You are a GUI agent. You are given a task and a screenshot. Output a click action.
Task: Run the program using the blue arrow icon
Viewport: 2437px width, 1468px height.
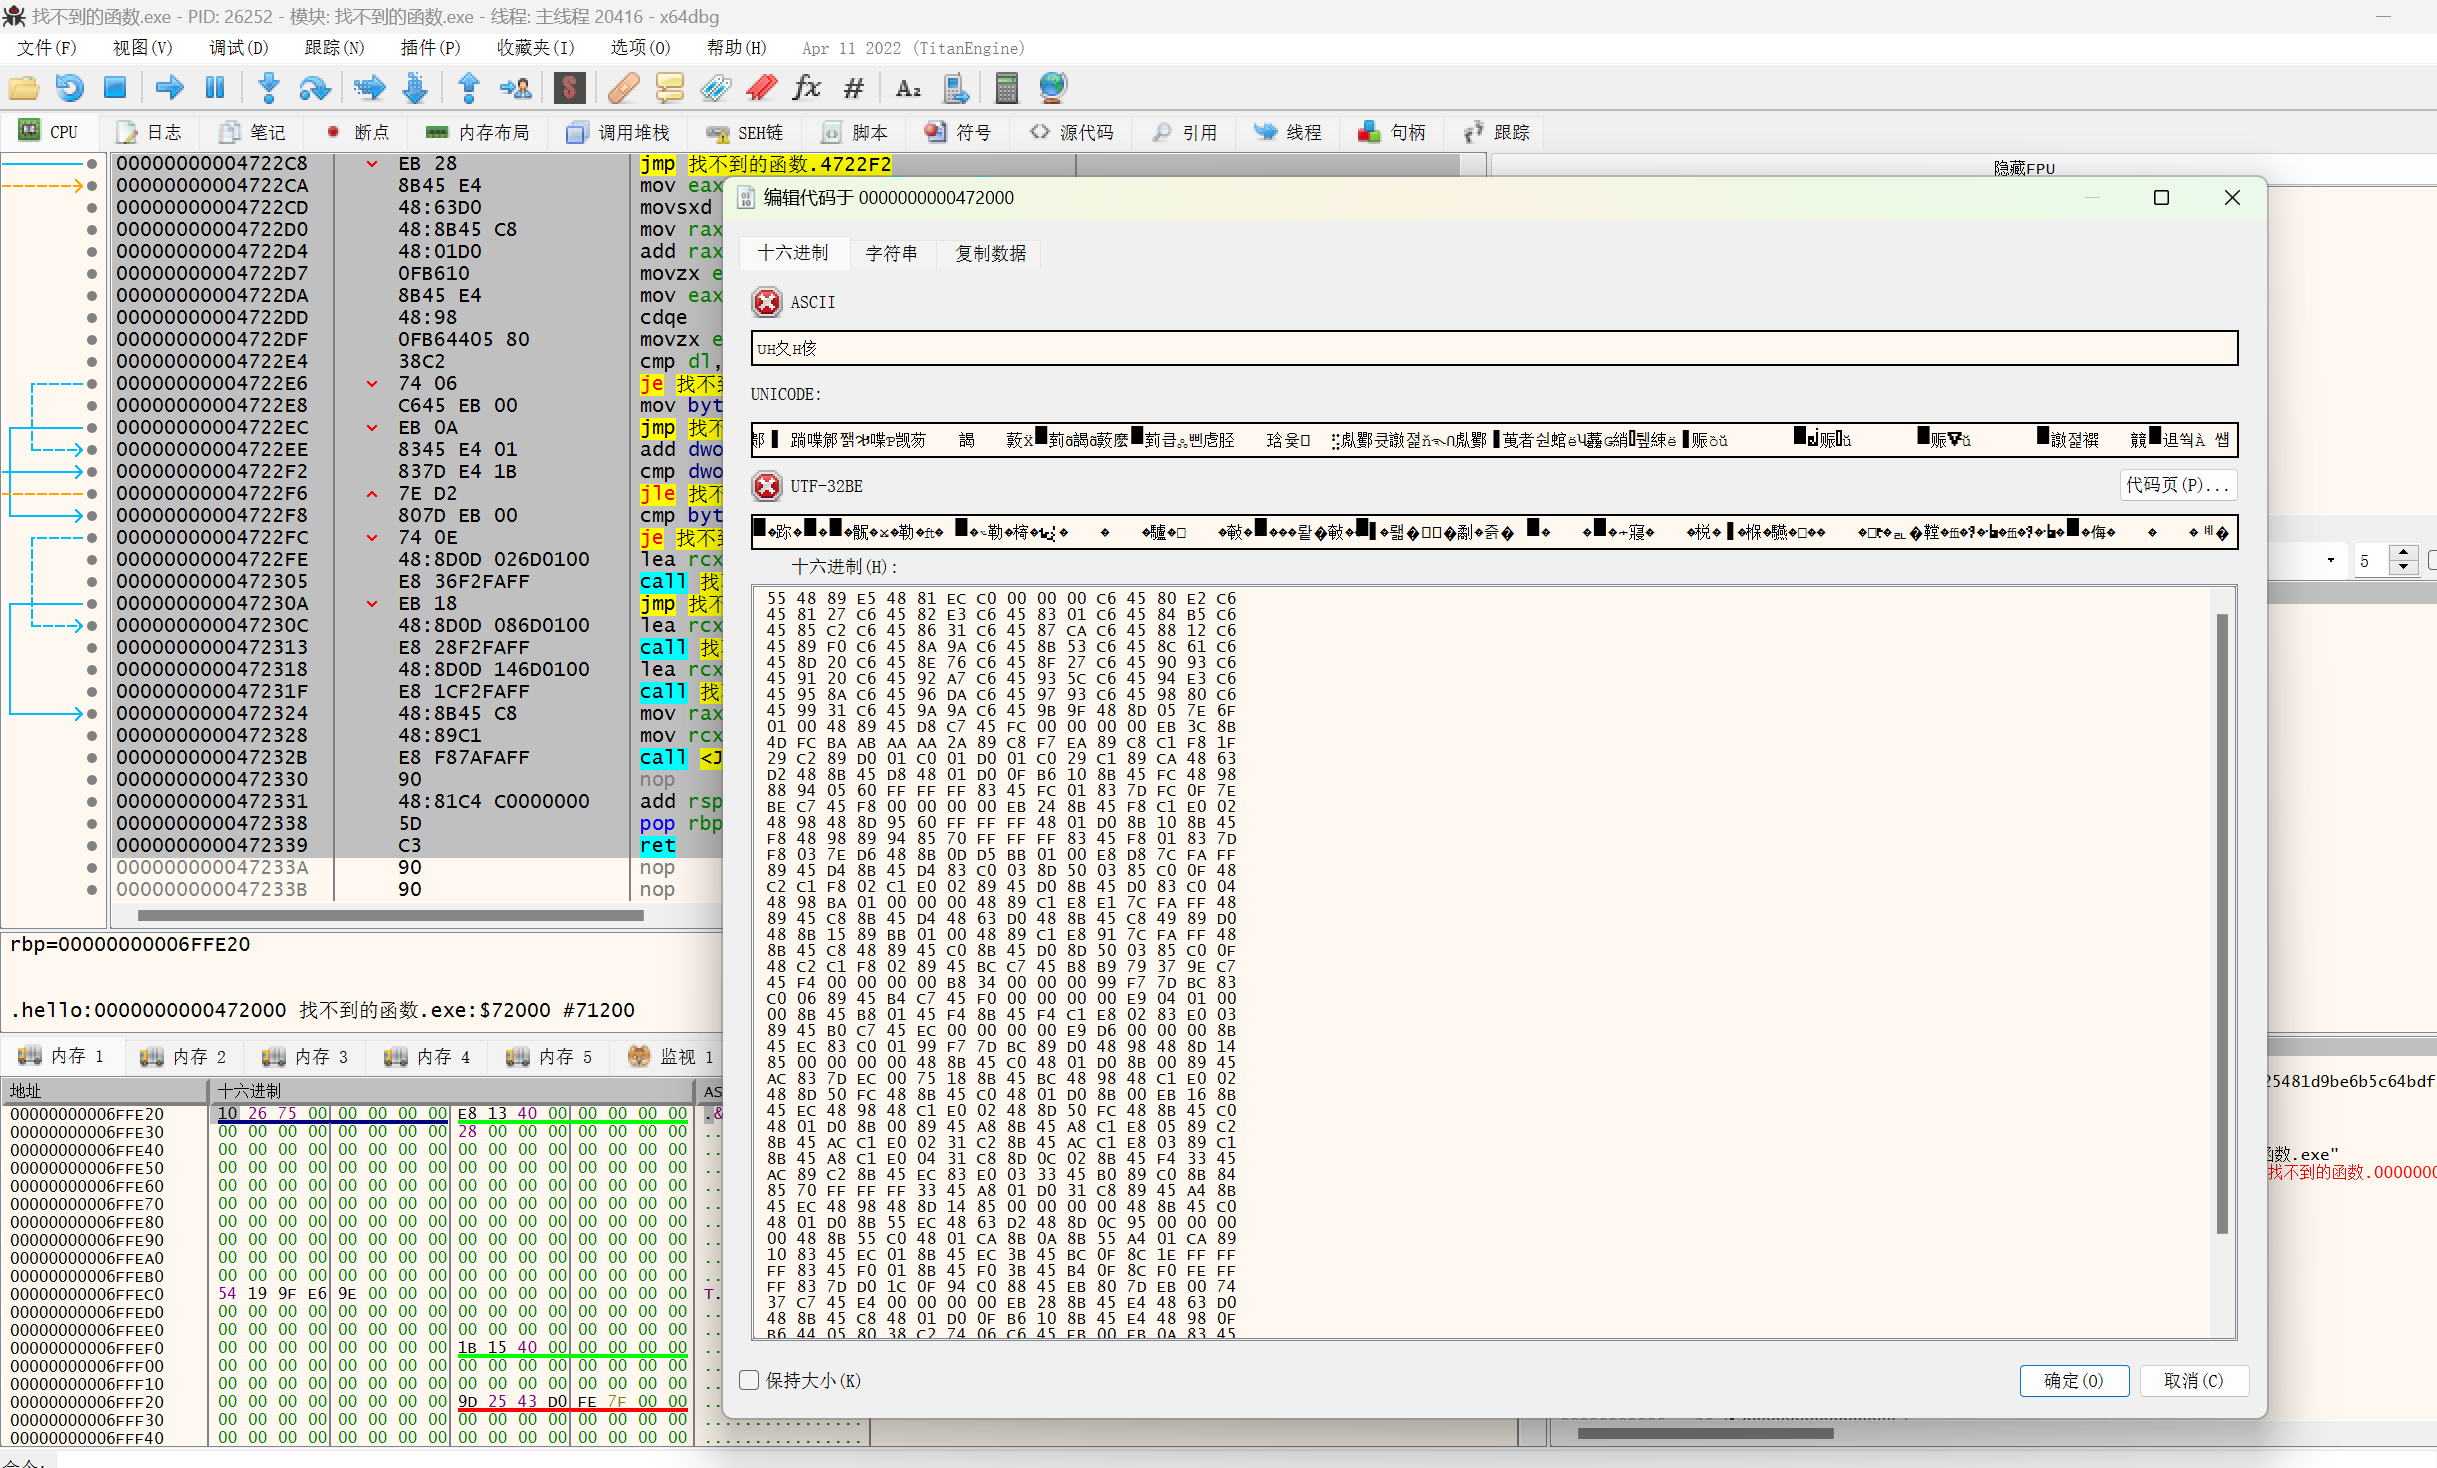(x=169, y=88)
